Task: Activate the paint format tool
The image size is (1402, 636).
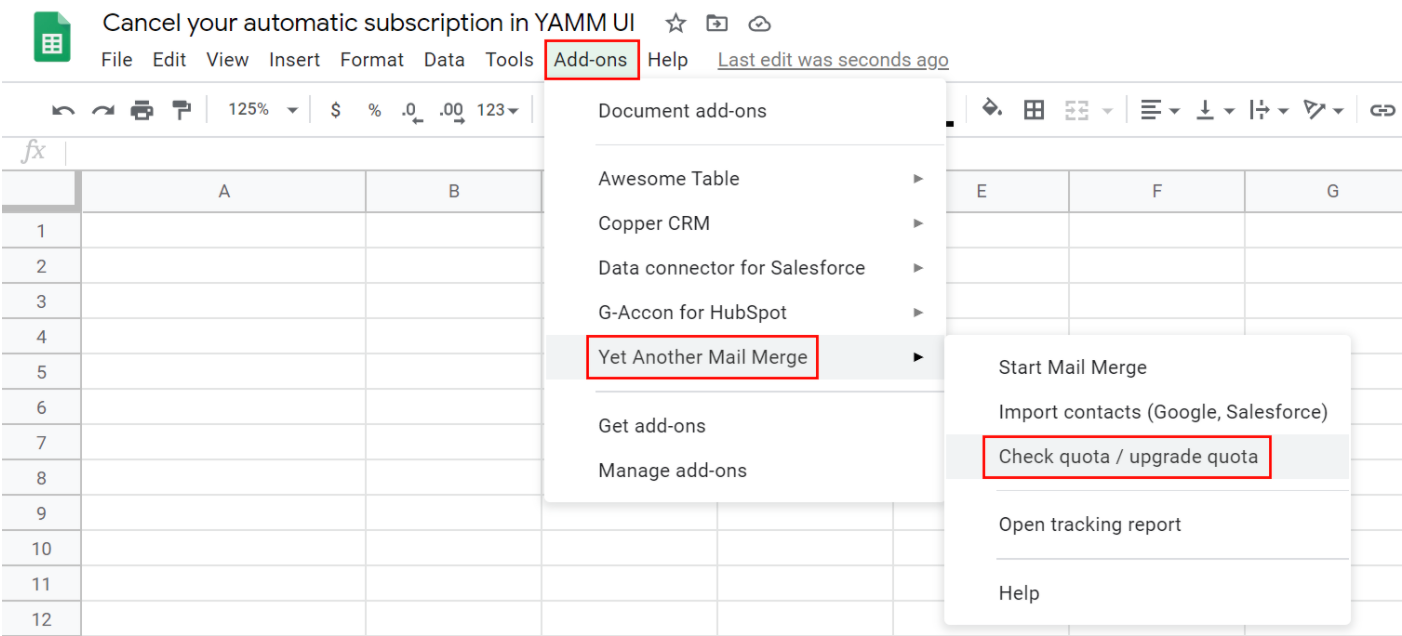Action: (x=181, y=110)
